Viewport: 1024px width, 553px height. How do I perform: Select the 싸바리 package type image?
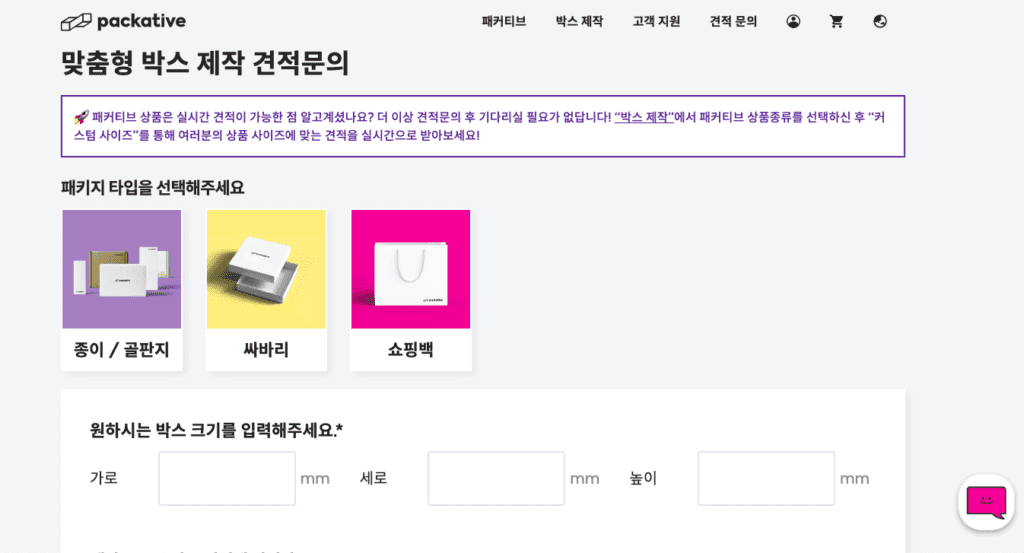(x=266, y=269)
